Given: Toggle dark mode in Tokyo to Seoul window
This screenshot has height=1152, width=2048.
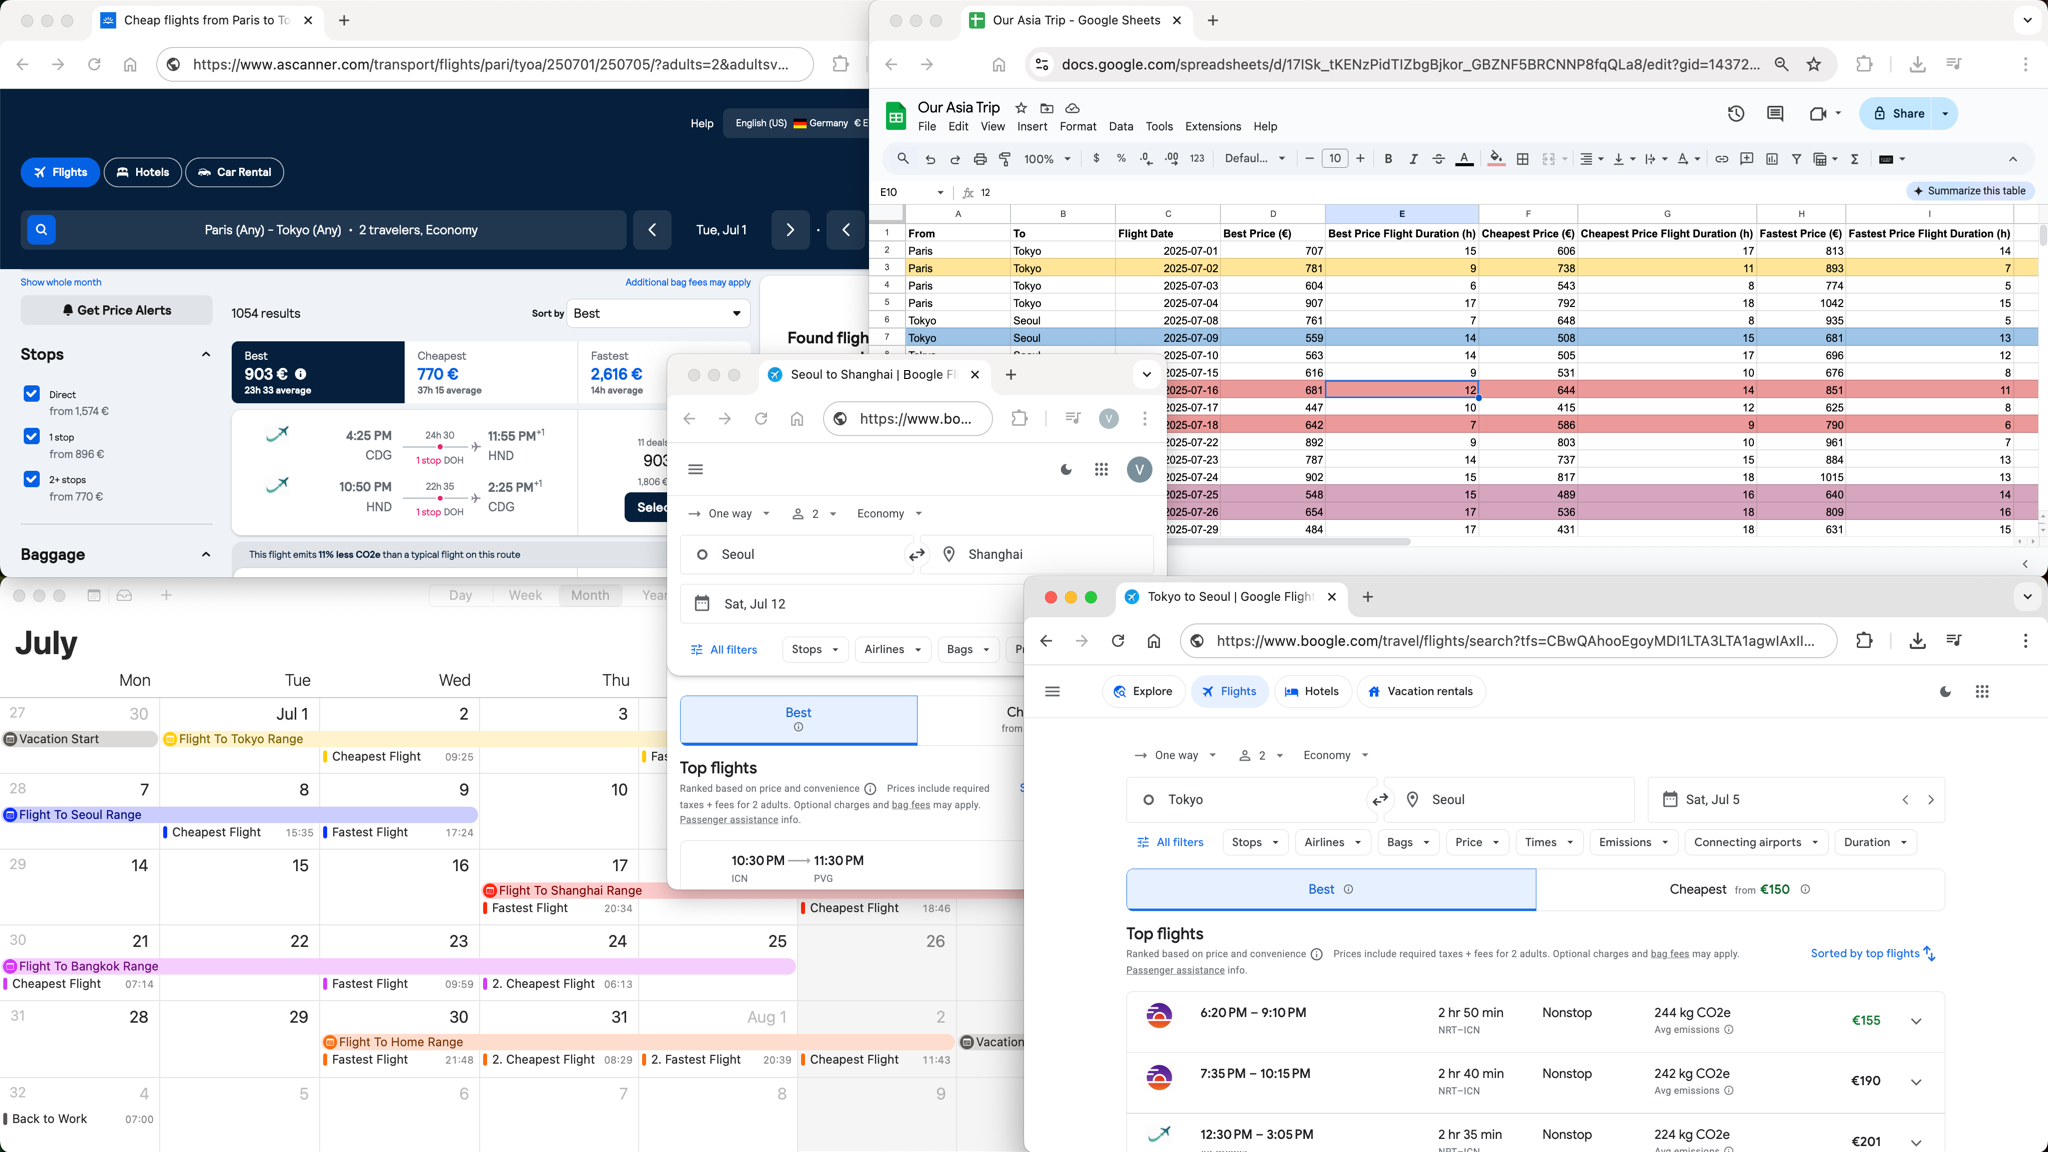Looking at the screenshot, I should coord(1945,692).
